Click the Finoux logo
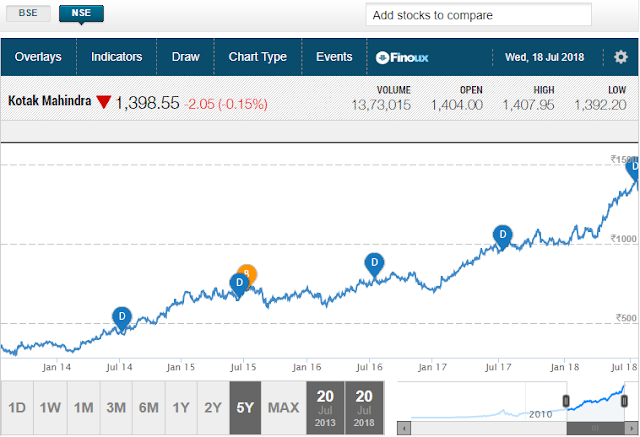640x437 pixels. click(x=402, y=58)
